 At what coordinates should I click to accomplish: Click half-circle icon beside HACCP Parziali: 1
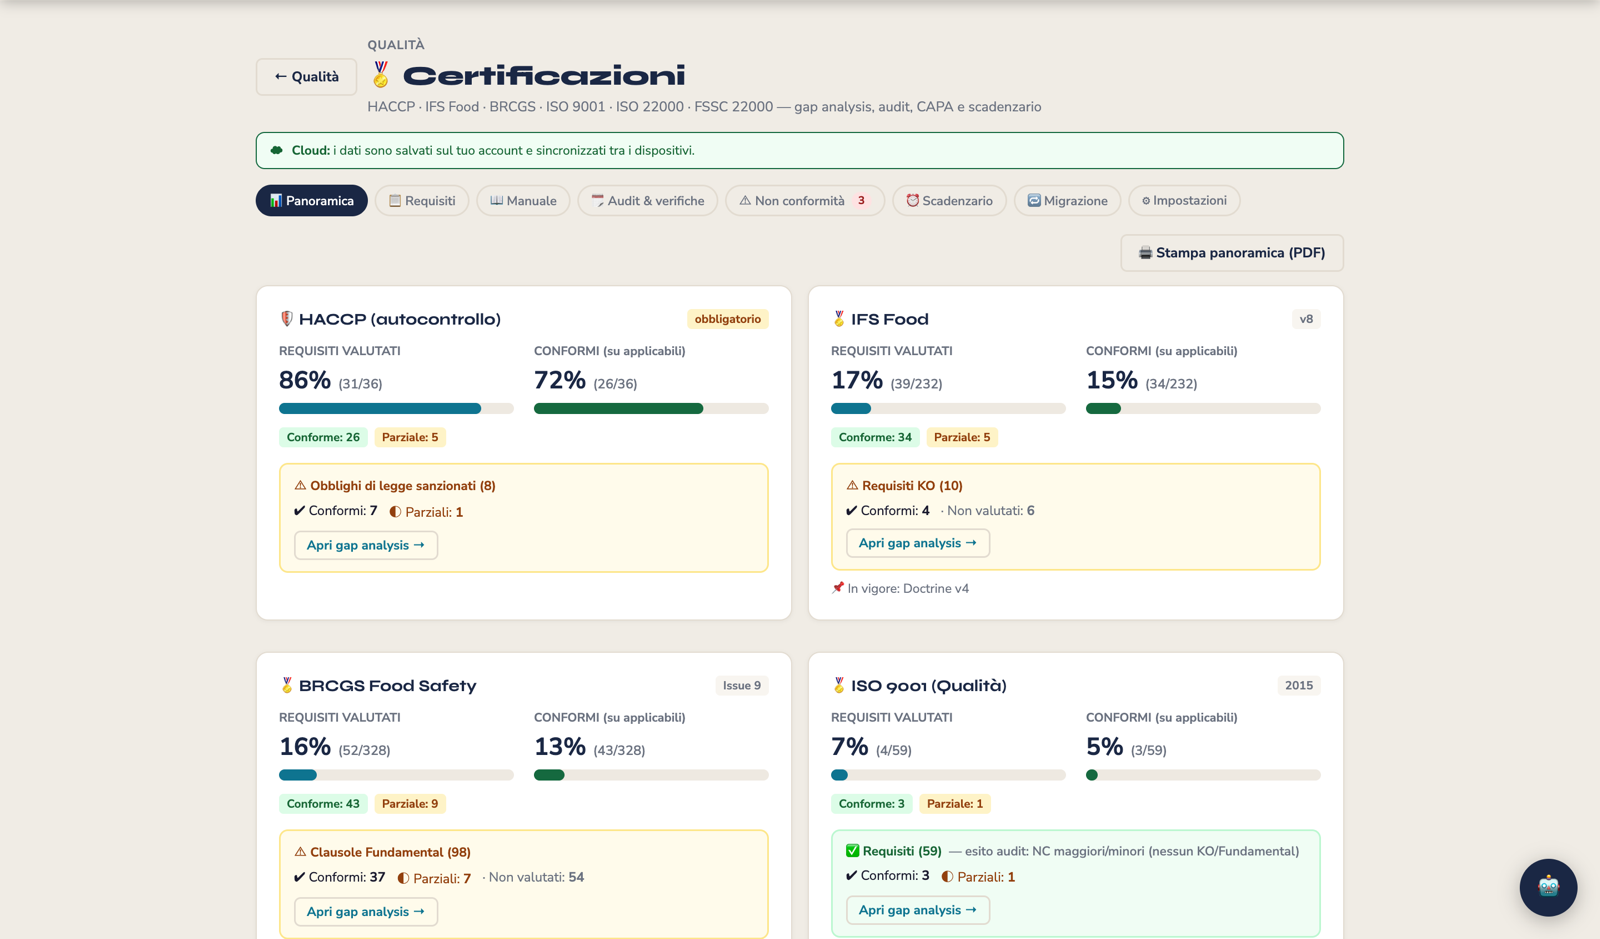(395, 512)
